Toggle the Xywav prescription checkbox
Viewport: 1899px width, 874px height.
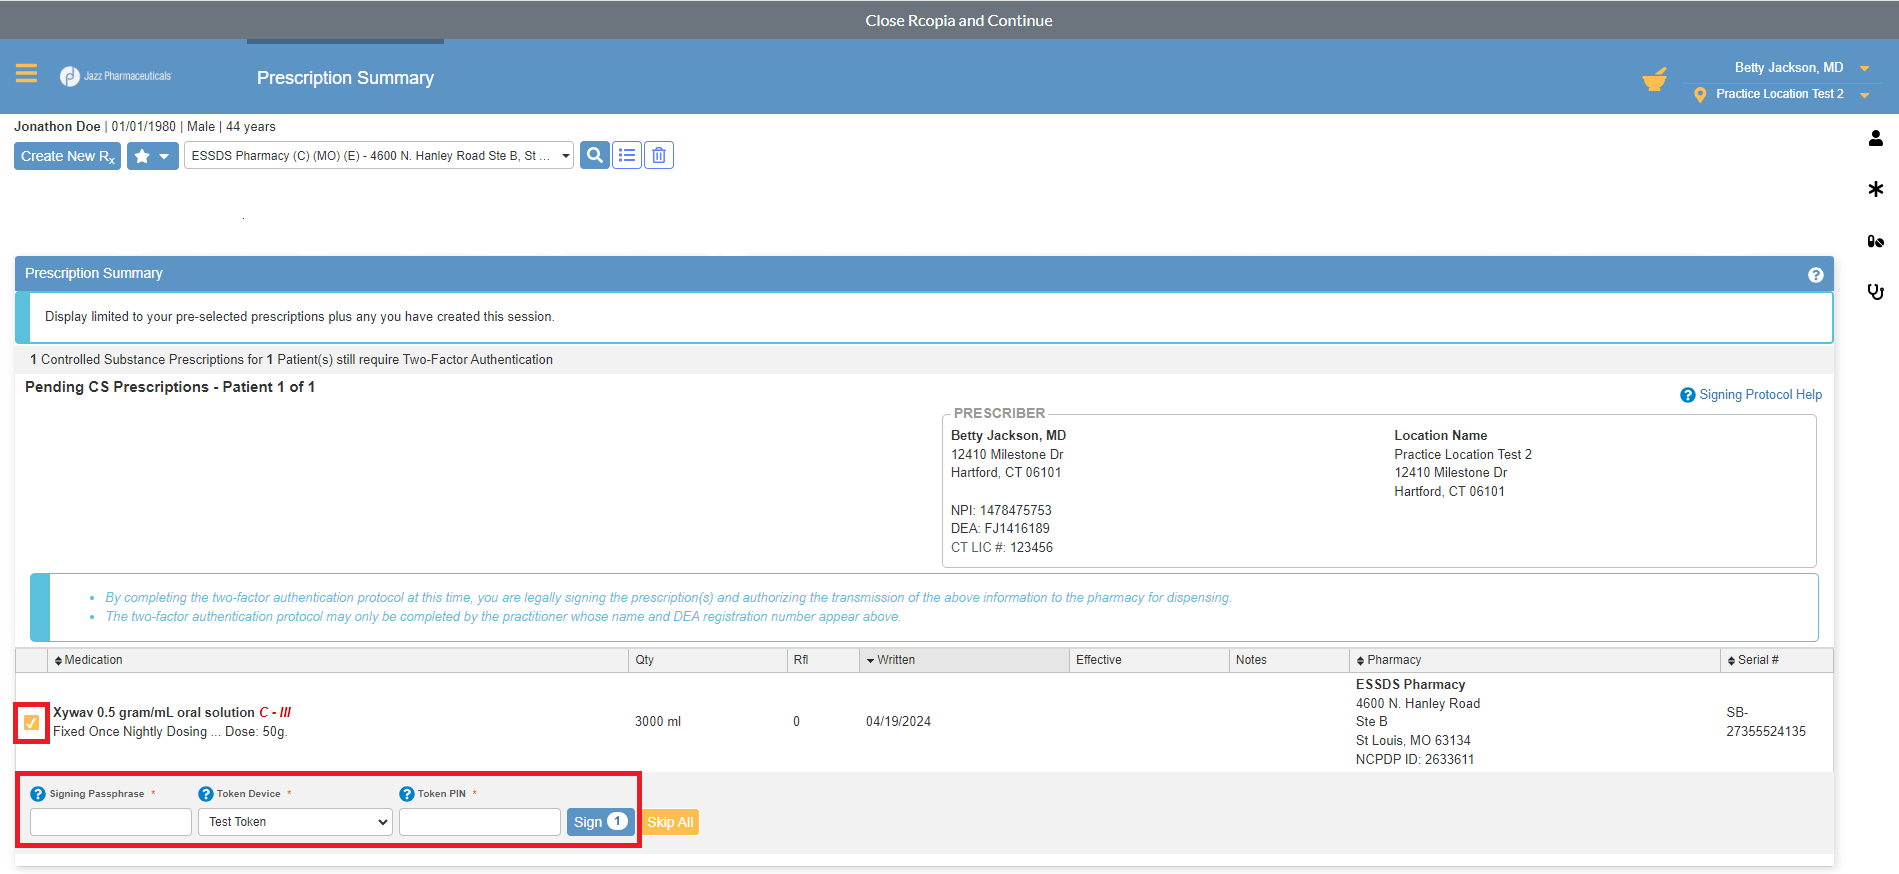32,722
